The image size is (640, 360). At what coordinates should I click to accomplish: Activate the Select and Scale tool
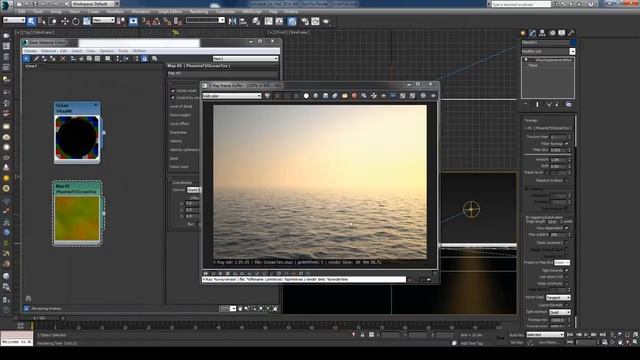87,21
